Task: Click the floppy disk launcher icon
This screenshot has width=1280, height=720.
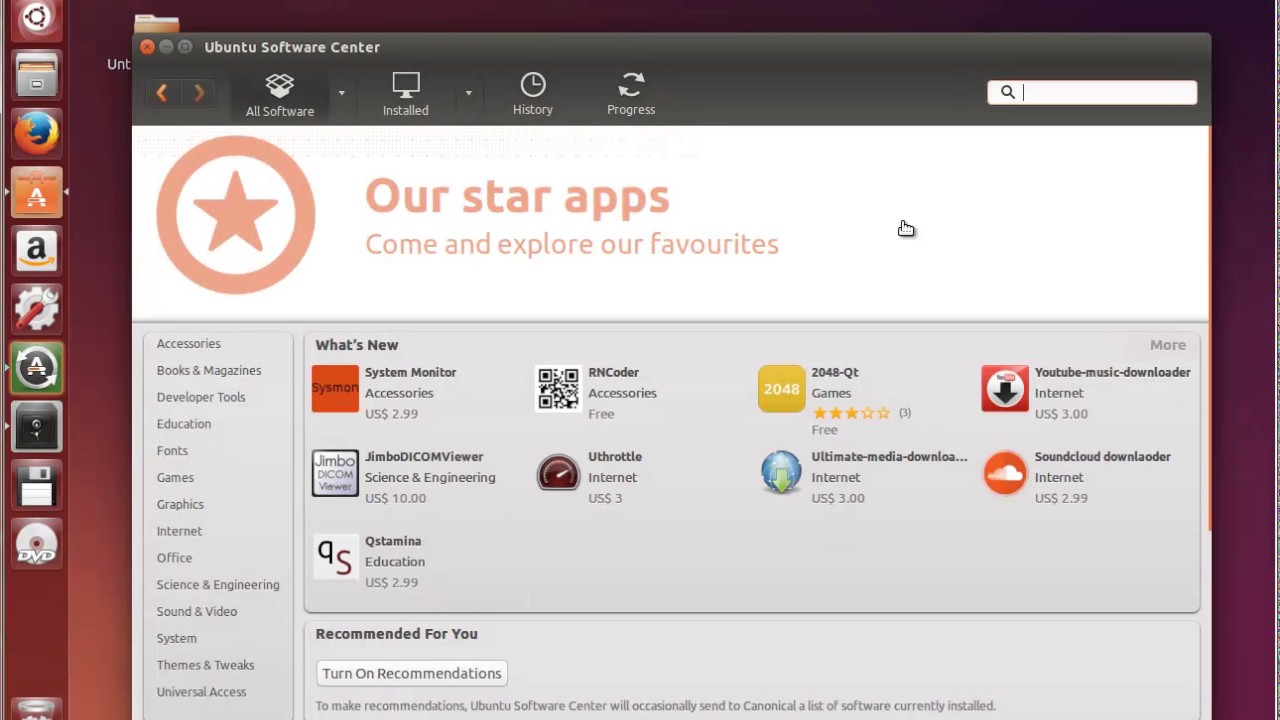Action: [x=37, y=485]
